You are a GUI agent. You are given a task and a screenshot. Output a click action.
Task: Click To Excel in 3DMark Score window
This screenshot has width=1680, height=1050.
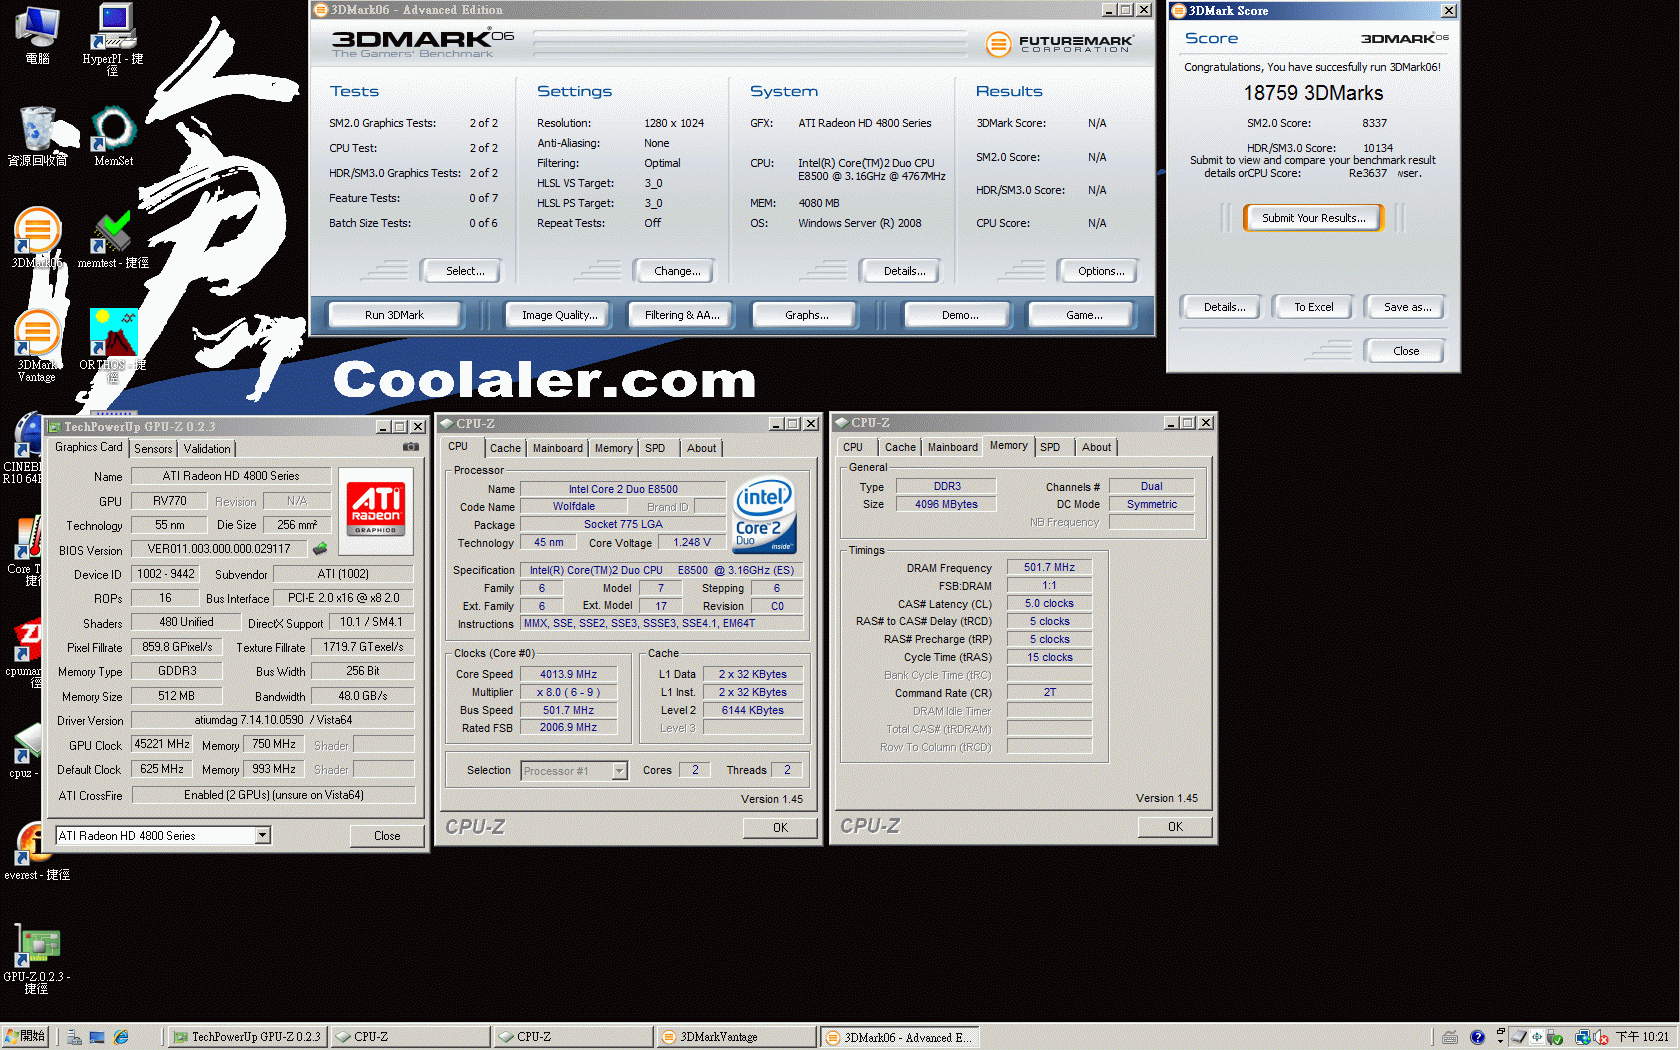point(1313,307)
